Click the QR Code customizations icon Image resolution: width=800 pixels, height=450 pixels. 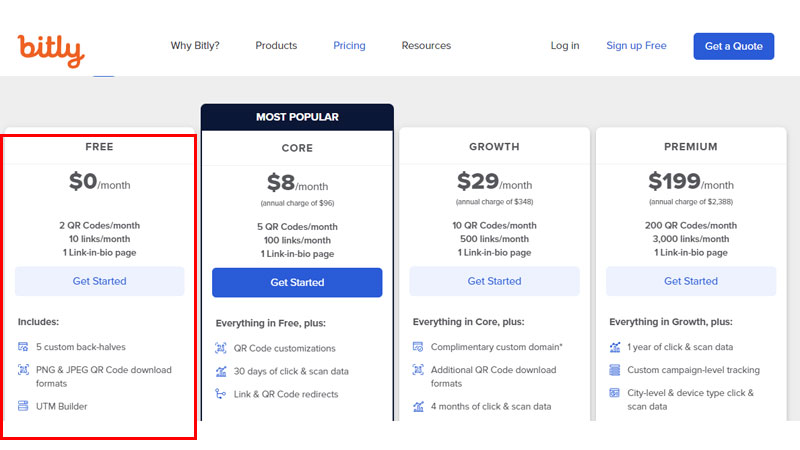pyautogui.click(x=220, y=348)
